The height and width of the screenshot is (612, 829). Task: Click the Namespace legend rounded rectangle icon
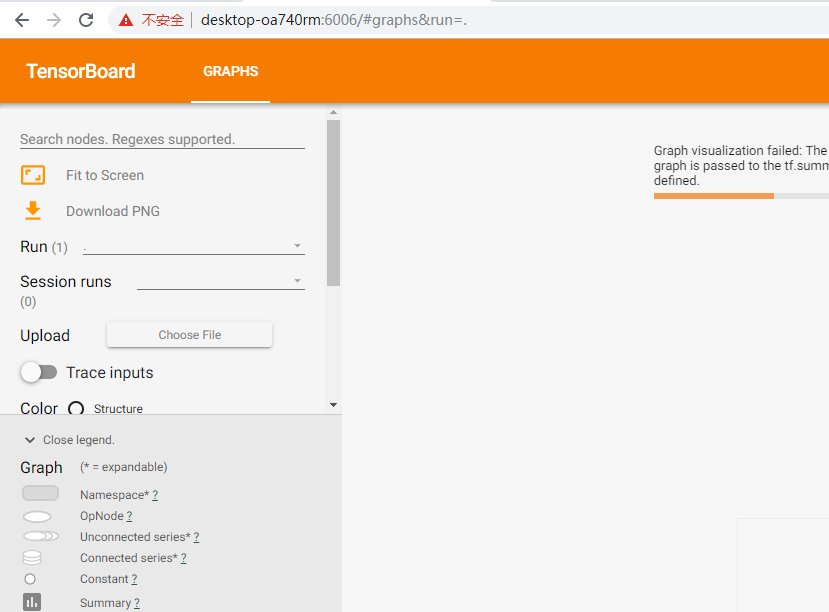40,493
